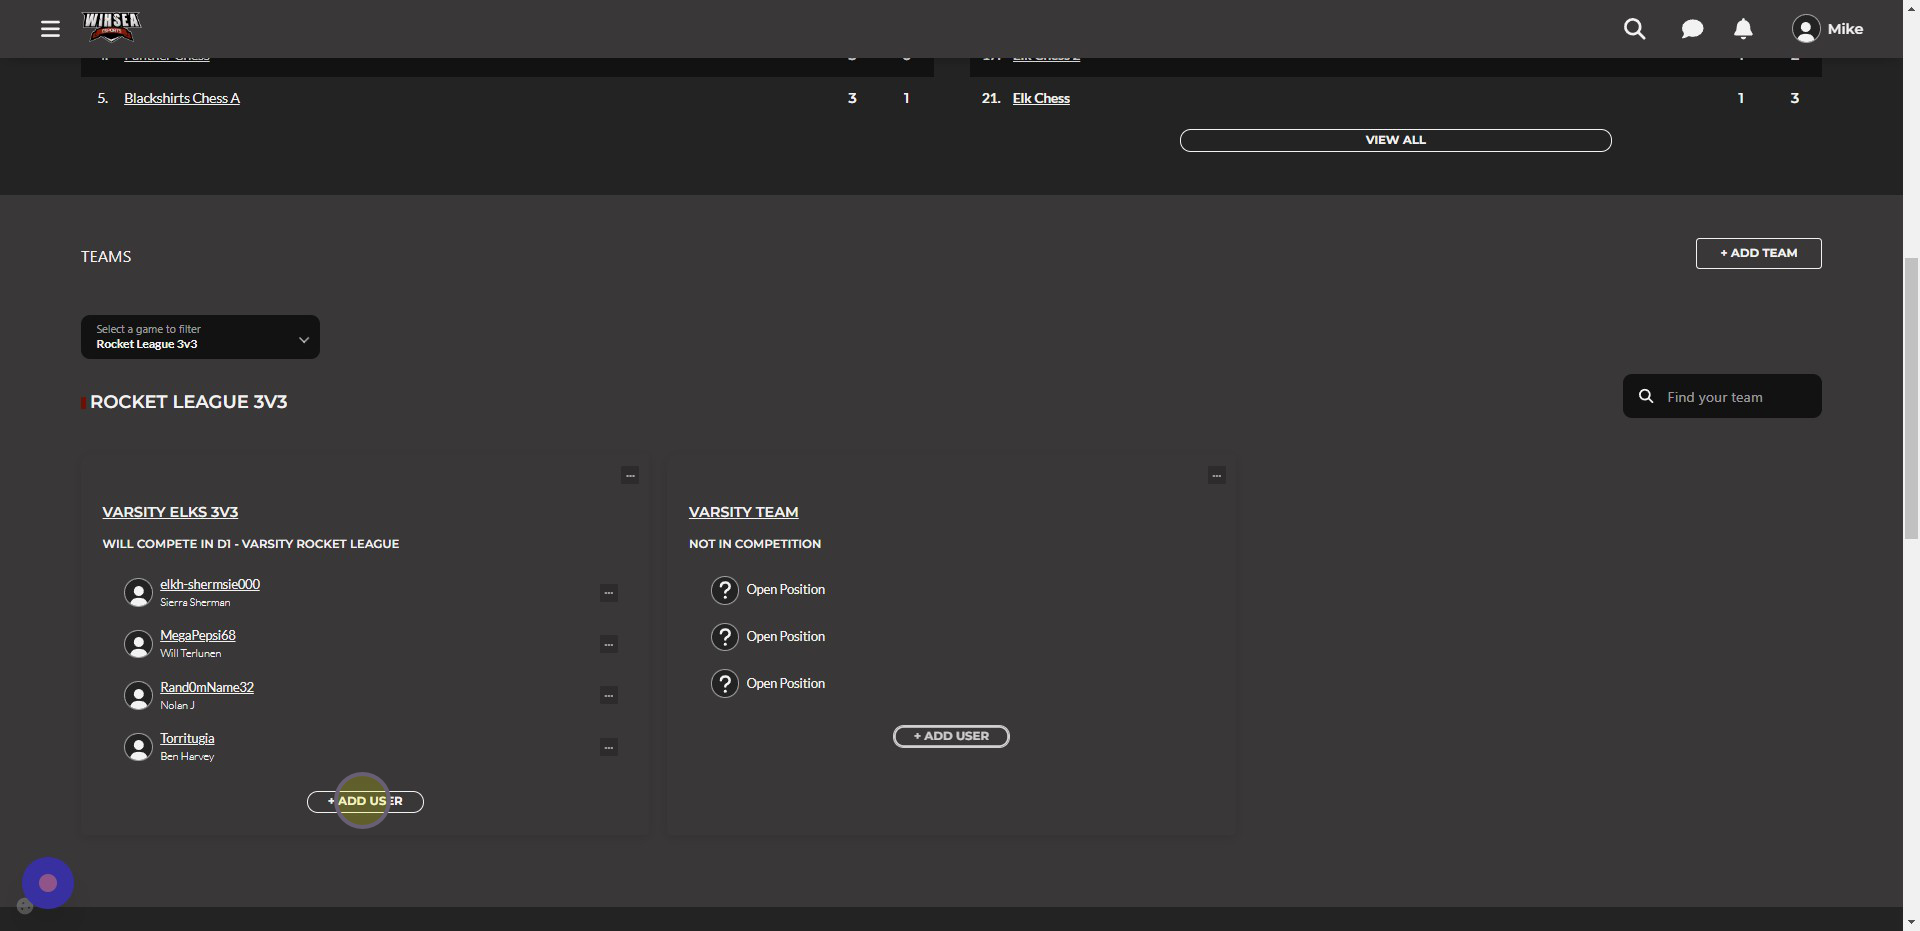Image resolution: width=1920 pixels, height=931 pixels.
Task: Click the 'Sierra Sherman' name text
Action: click(195, 603)
